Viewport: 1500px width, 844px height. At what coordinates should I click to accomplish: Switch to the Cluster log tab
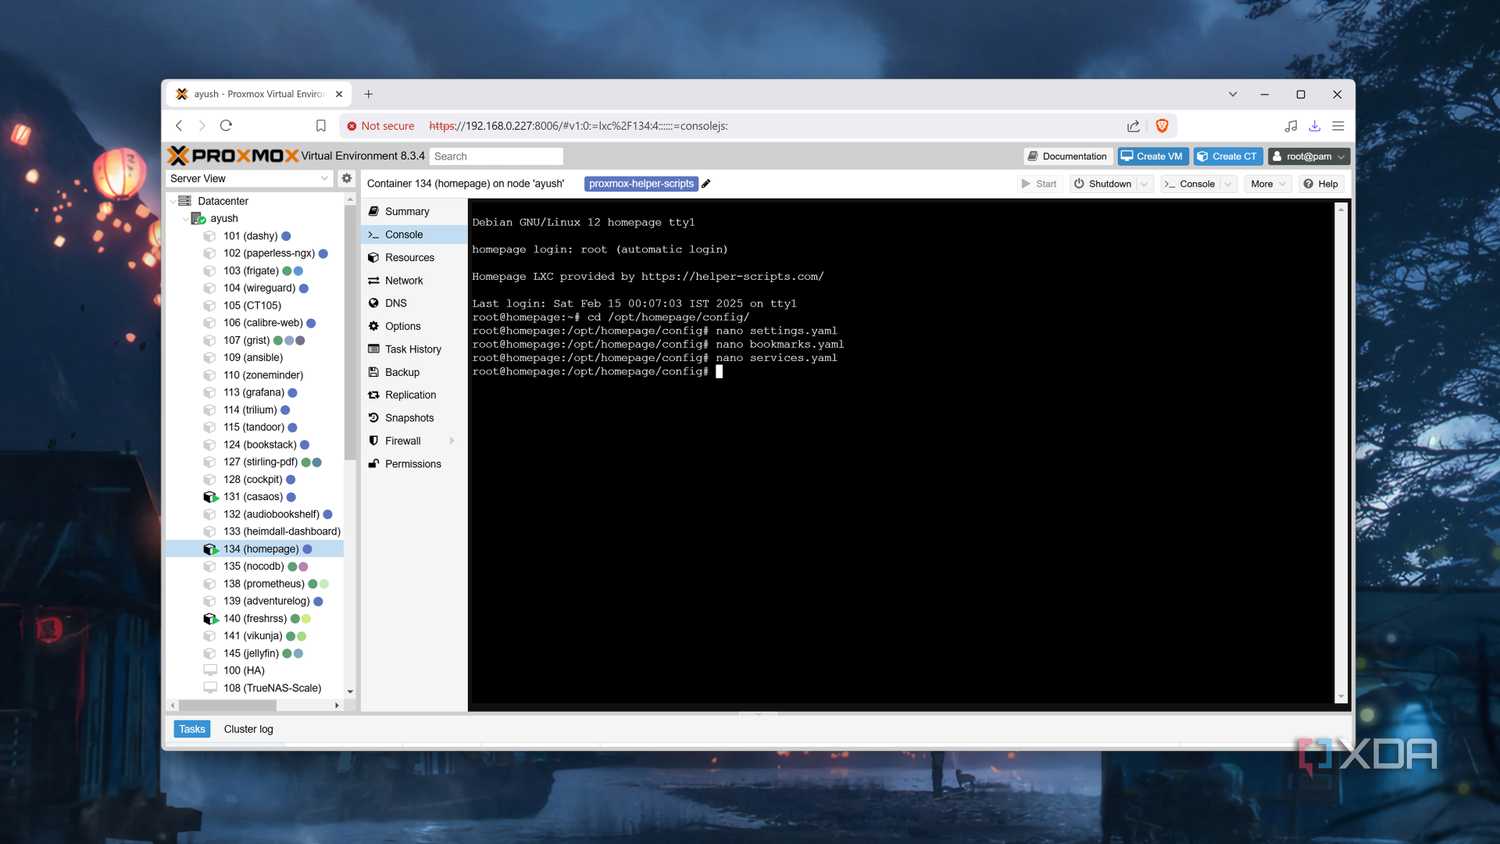[248, 729]
